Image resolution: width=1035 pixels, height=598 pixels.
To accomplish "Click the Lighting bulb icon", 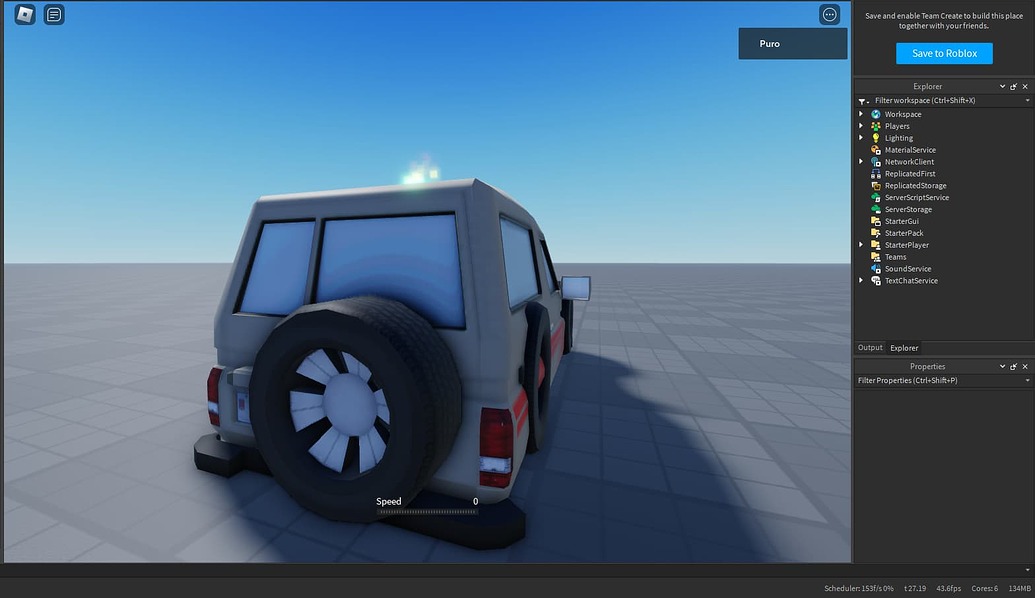I will 878,137.
